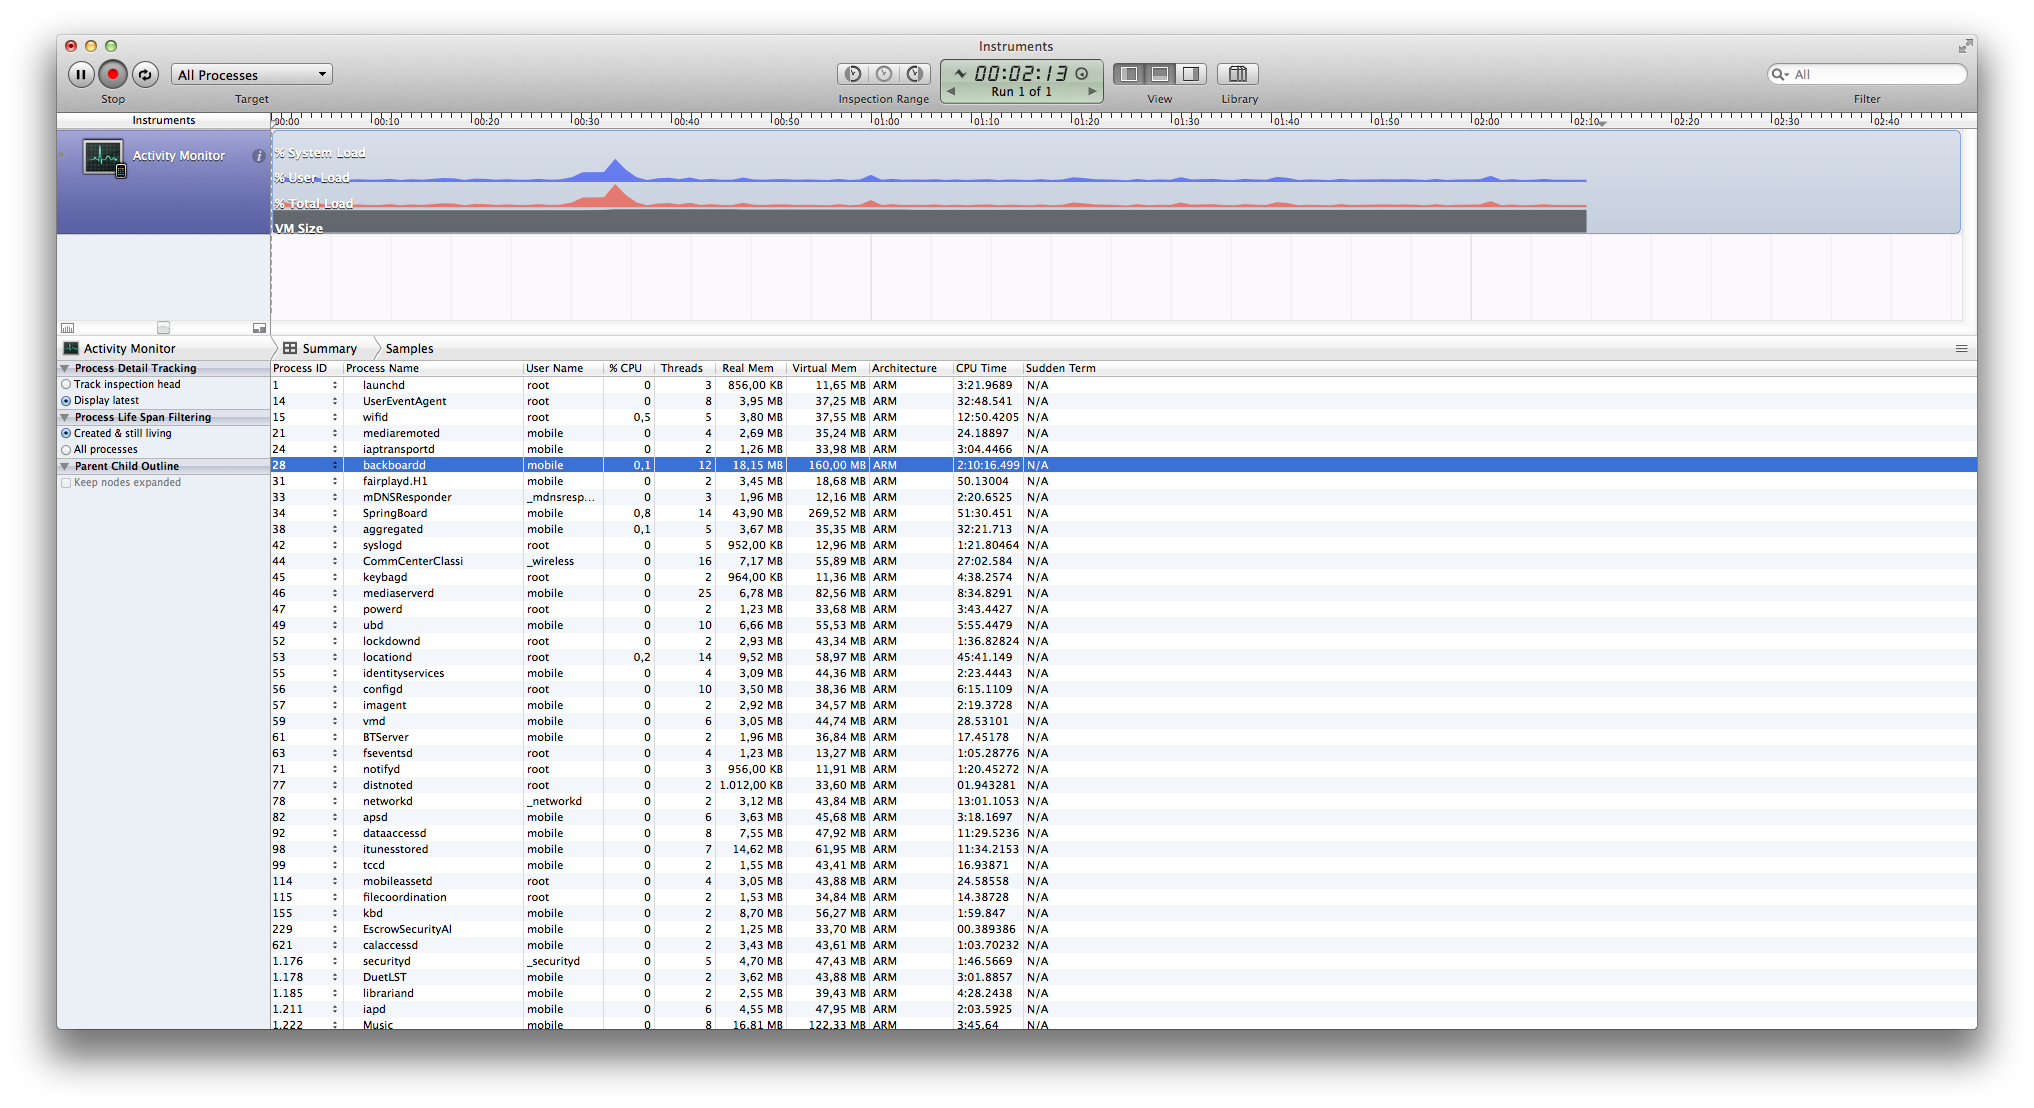2034x1108 pixels.
Task: Set inspection range start icon
Action: coord(853,74)
